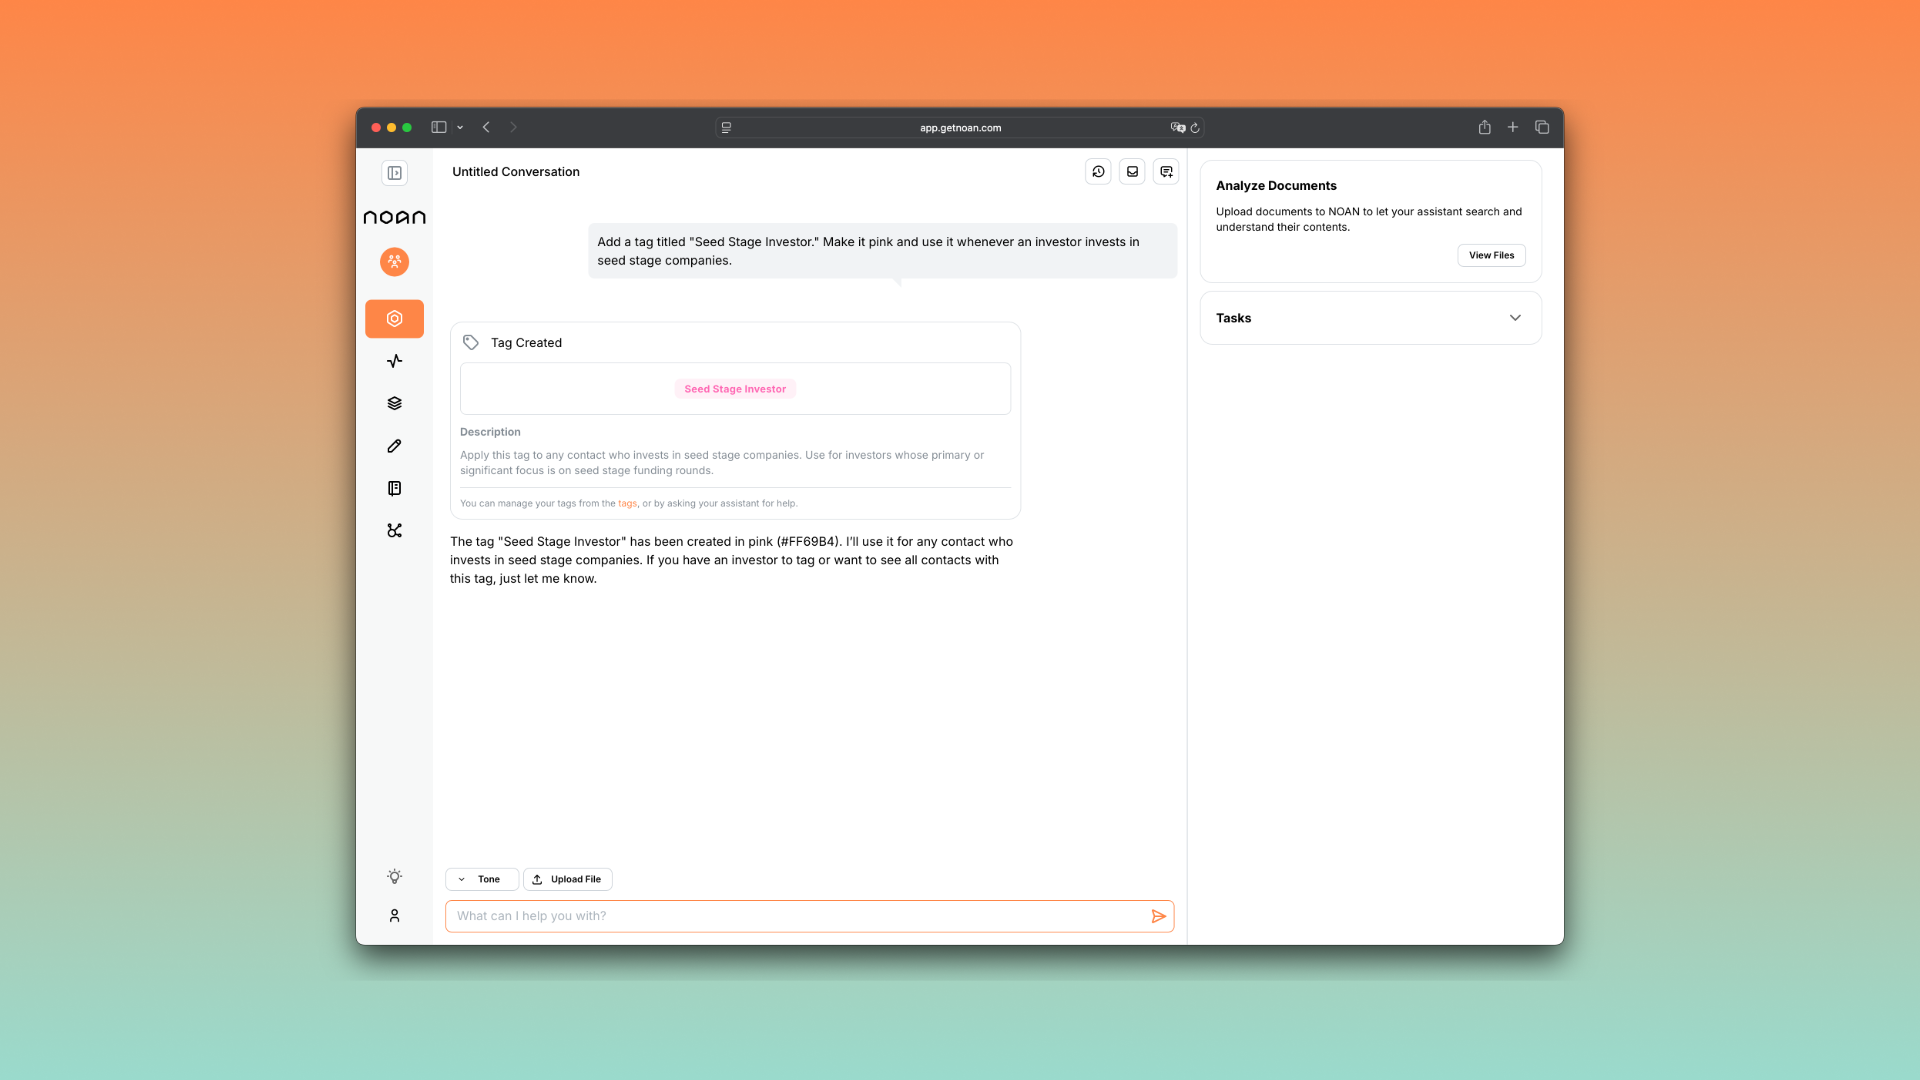
Task: Open the activity pulse sidebar icon
Action: click(394, 361)
